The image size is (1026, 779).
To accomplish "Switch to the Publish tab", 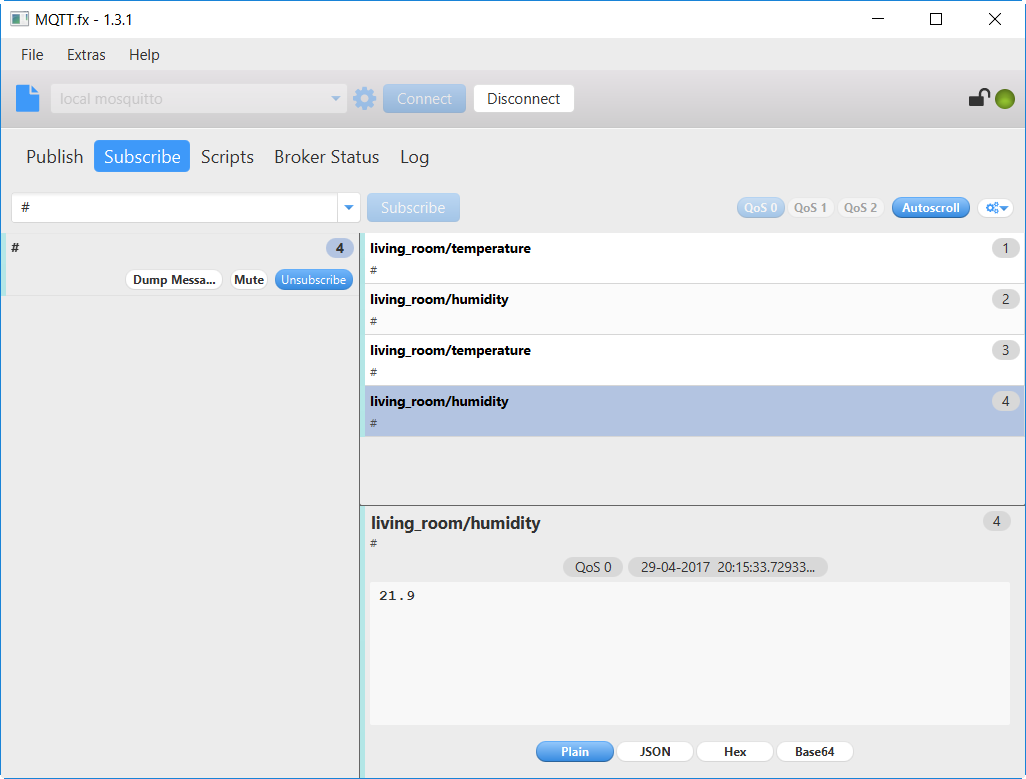I will click(x=54, y=157).
